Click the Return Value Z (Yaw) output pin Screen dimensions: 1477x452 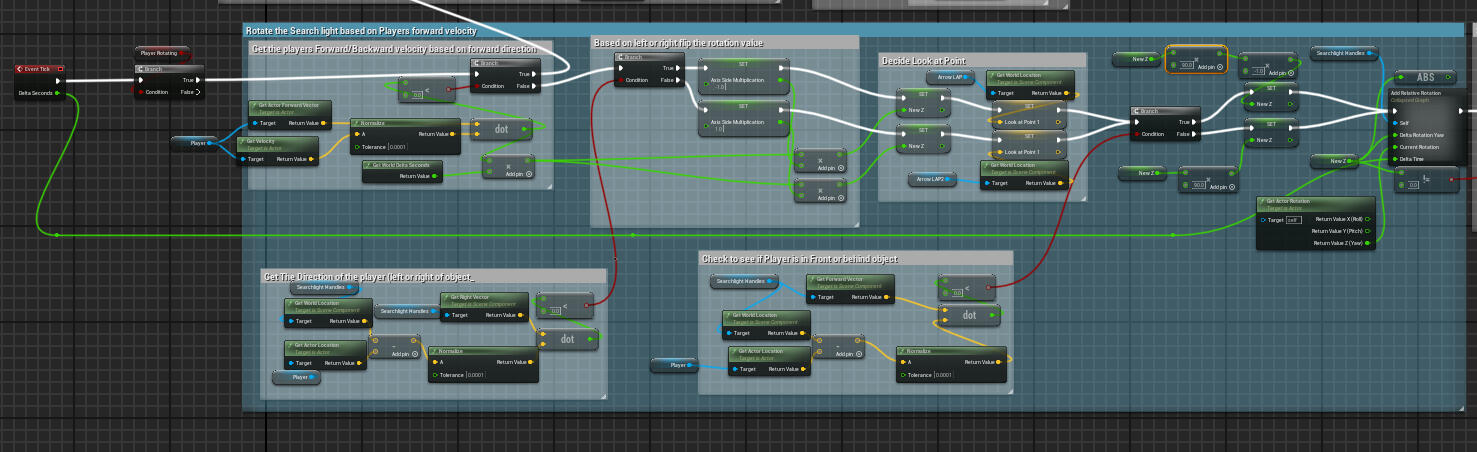(1368, 243)
